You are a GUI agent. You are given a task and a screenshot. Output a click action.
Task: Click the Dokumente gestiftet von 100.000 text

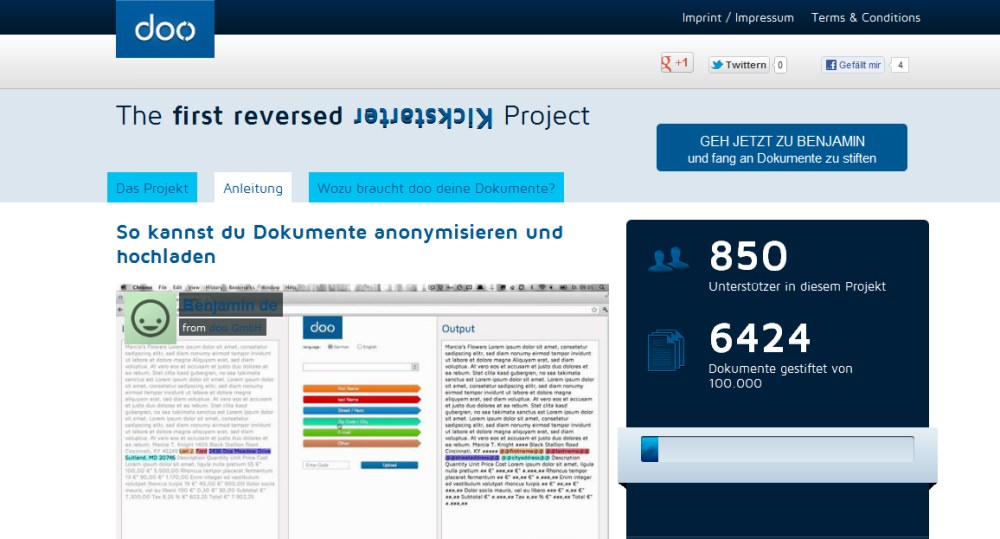coord(781,376)
